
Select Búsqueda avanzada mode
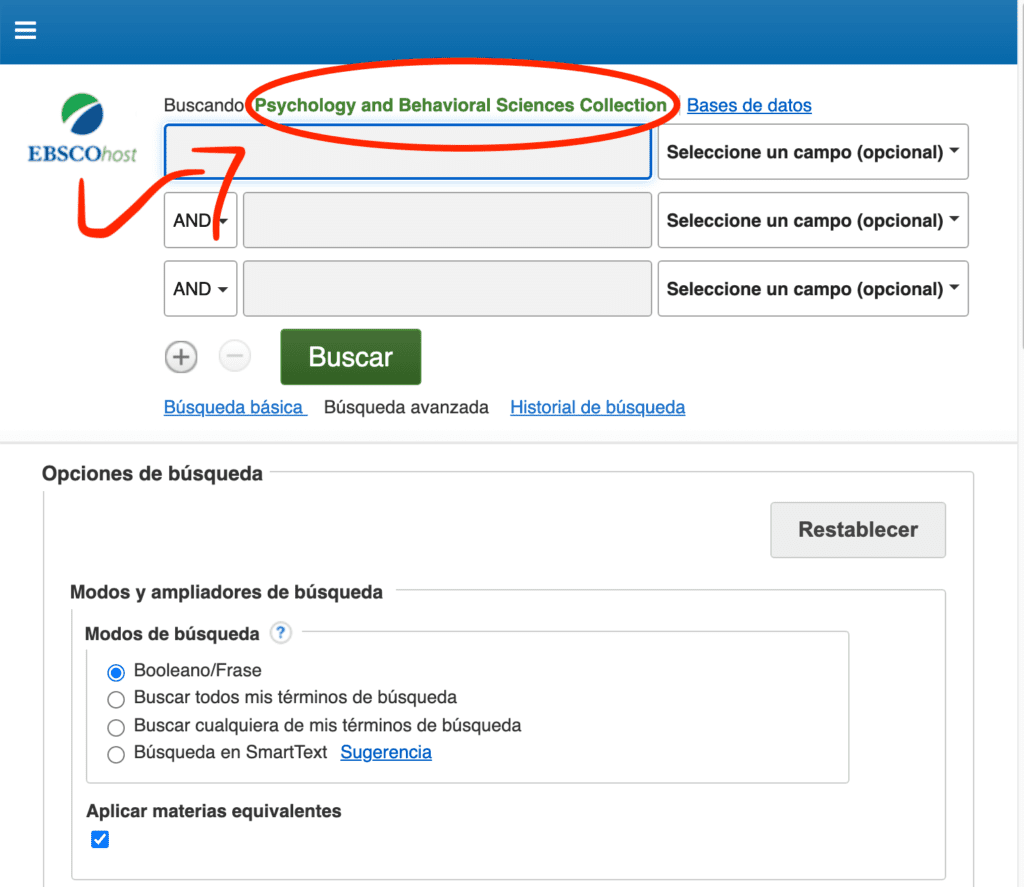click(x=406, y=408)
